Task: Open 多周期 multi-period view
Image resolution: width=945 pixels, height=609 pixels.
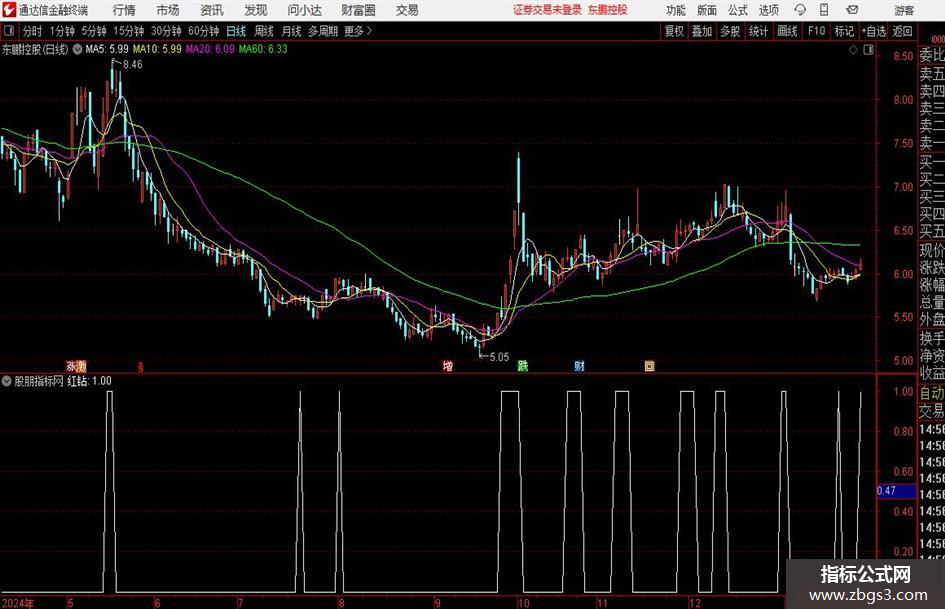Action: pos(322,31)
